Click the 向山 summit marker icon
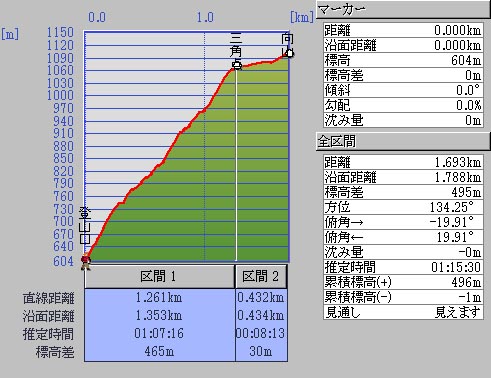The height and width of the screenshot is (378, 491). [x=289, y=53]
